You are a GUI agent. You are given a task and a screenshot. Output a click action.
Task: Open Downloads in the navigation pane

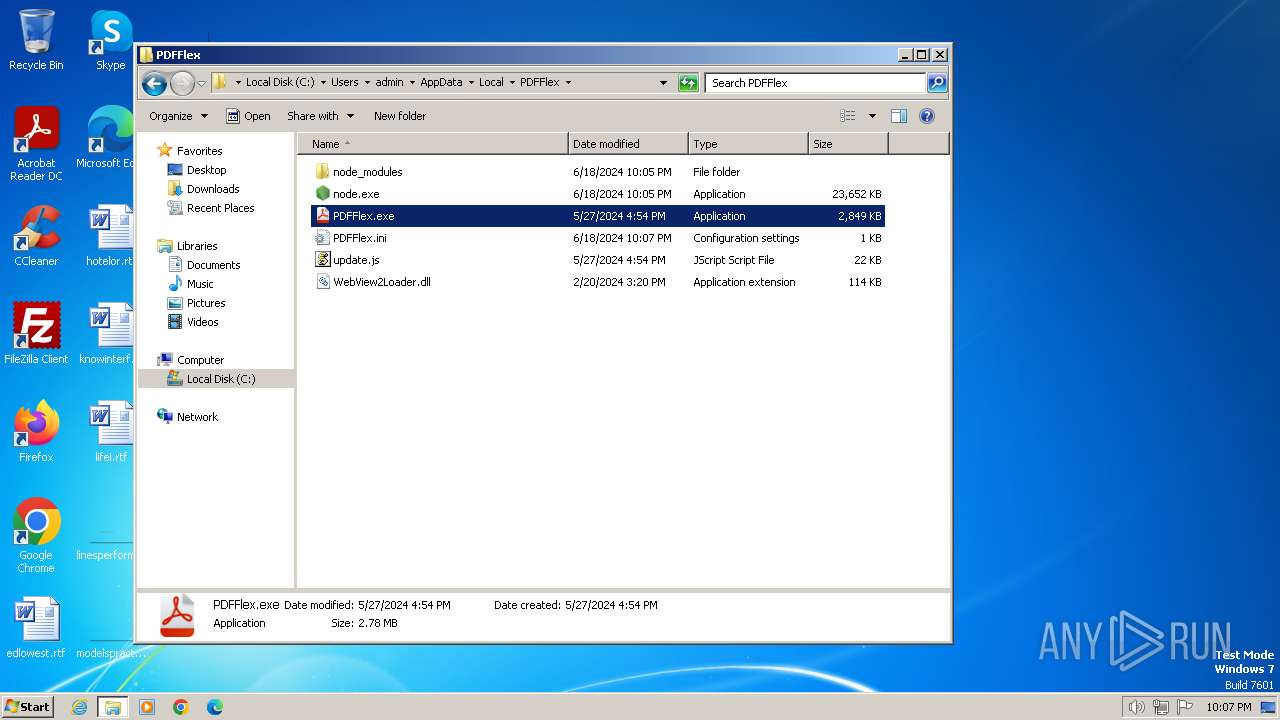[x=213, y=189]
